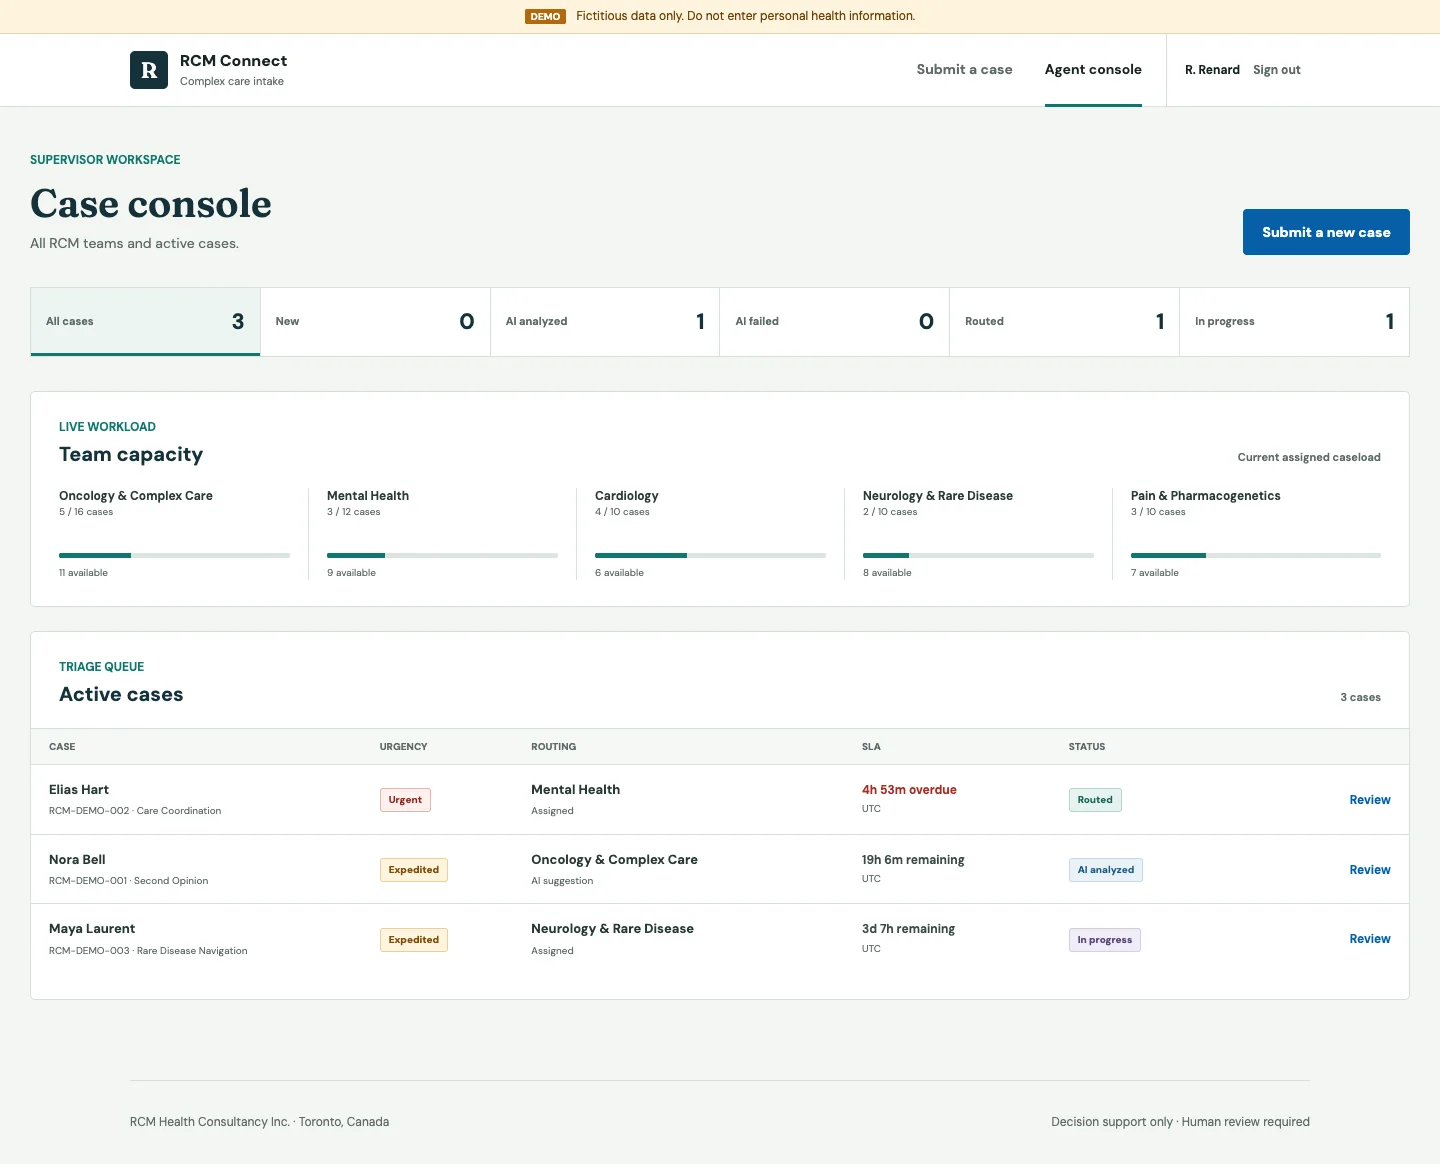The height and width of the screenshot is (1164, 1440).
Task: Click the Mental Health routing for Elias Hart
Action: click(x=575, y=790)
